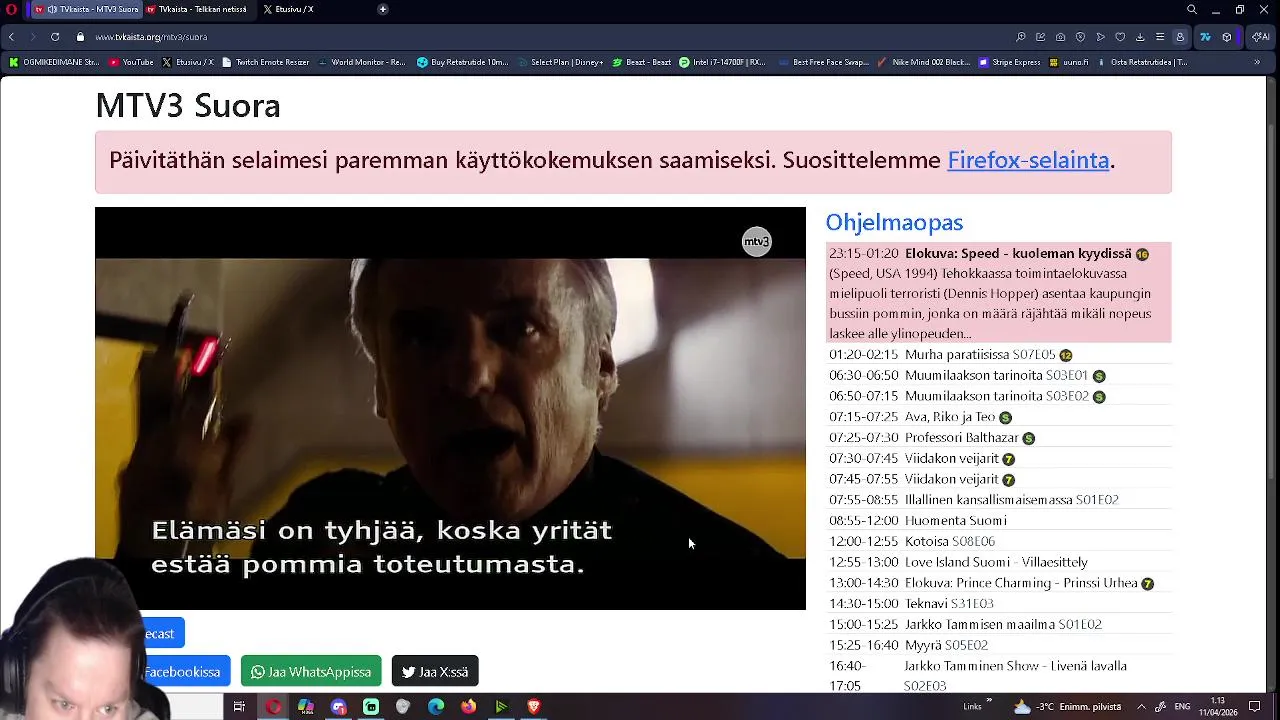
Task: Search tabs with top-right magnifier
Action: [1192, 9]
